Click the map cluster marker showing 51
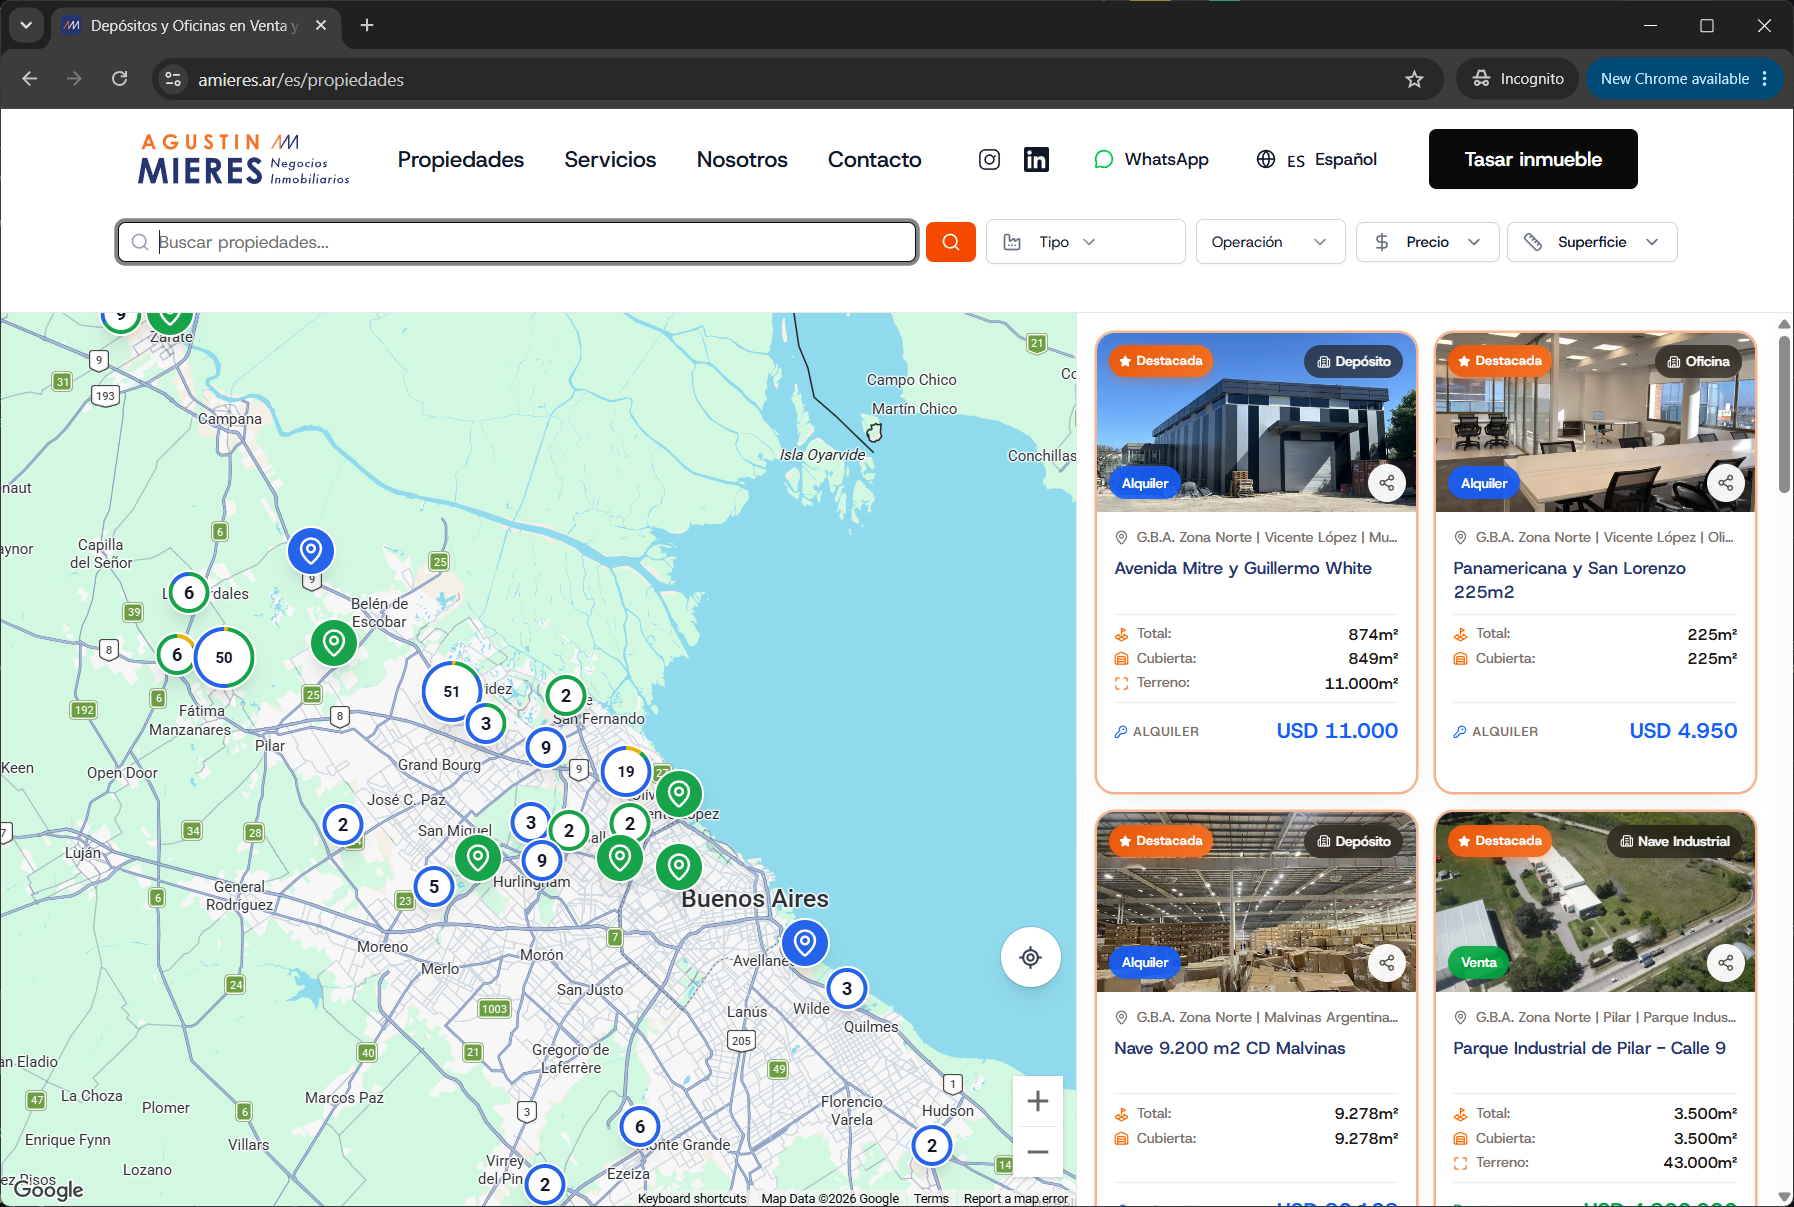 click(x=452, y=691)
